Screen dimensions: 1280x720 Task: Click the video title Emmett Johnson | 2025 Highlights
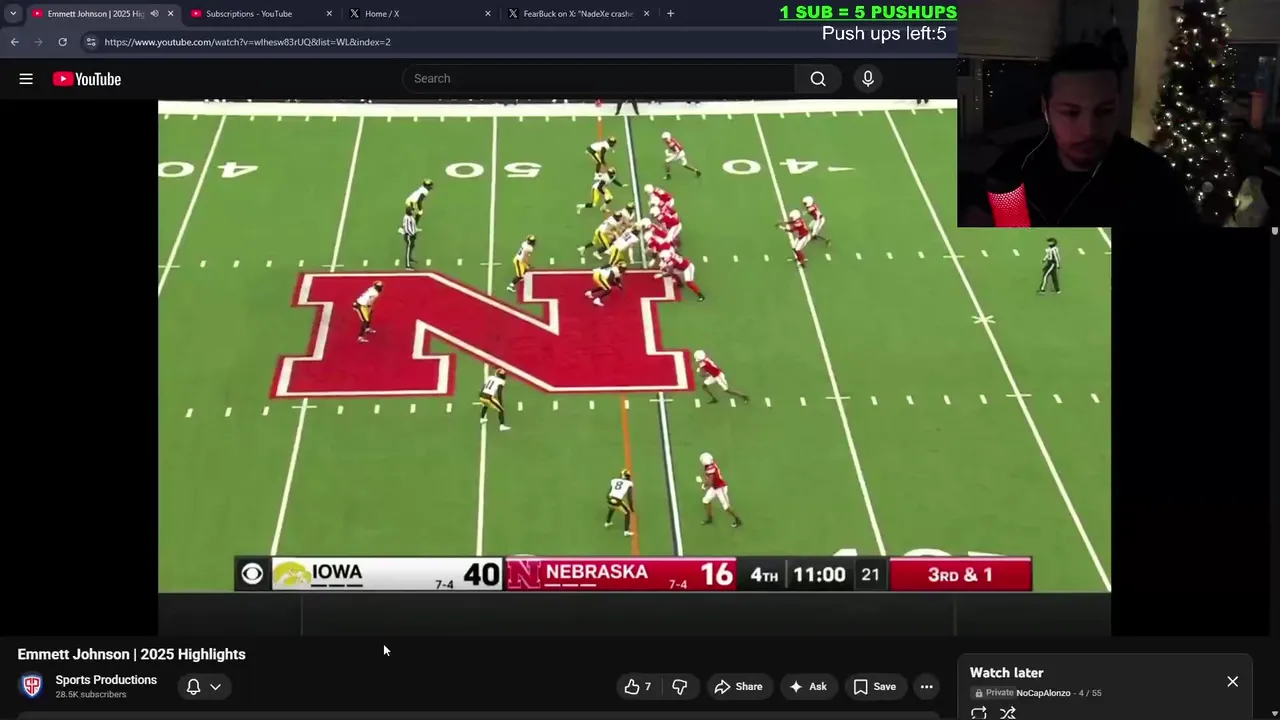point(132,654)
